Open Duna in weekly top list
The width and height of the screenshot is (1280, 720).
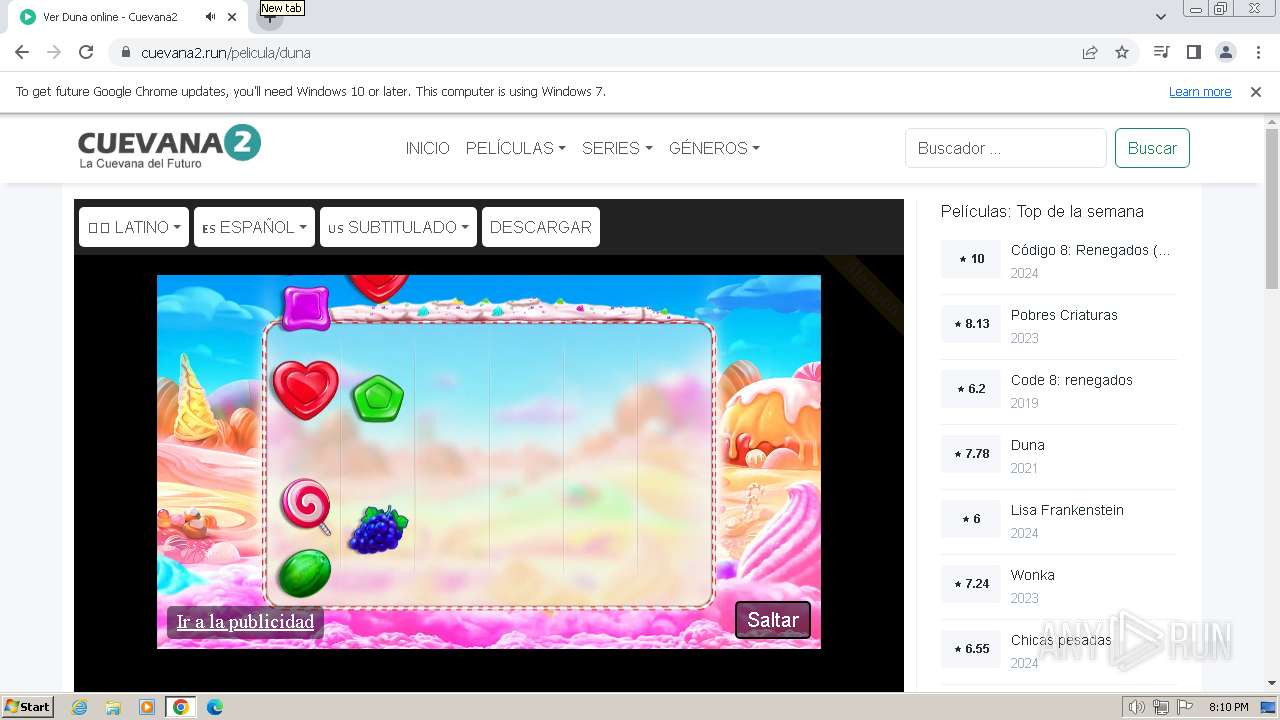click(x=1027, y=445)
